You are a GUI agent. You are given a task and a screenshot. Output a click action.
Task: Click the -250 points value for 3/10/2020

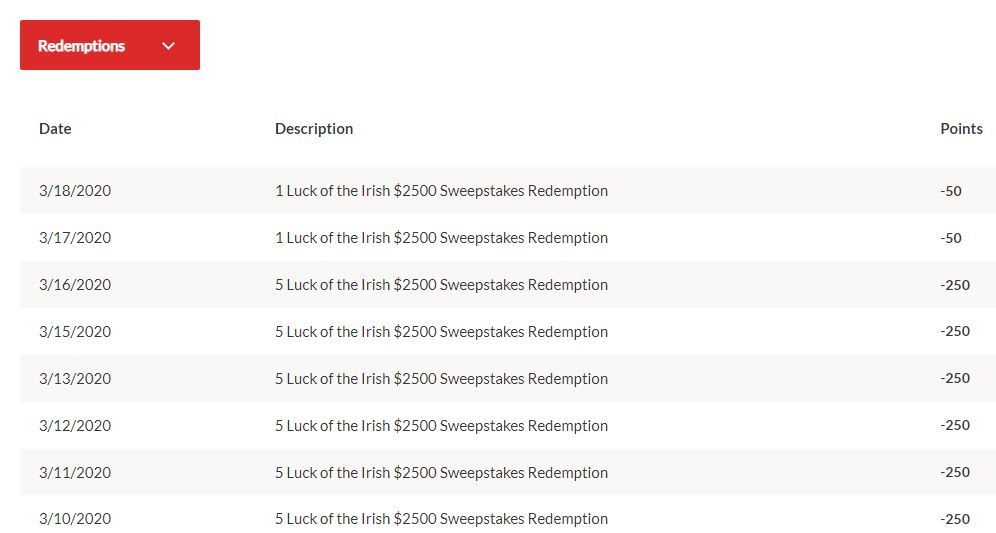[x=955, y=519]
